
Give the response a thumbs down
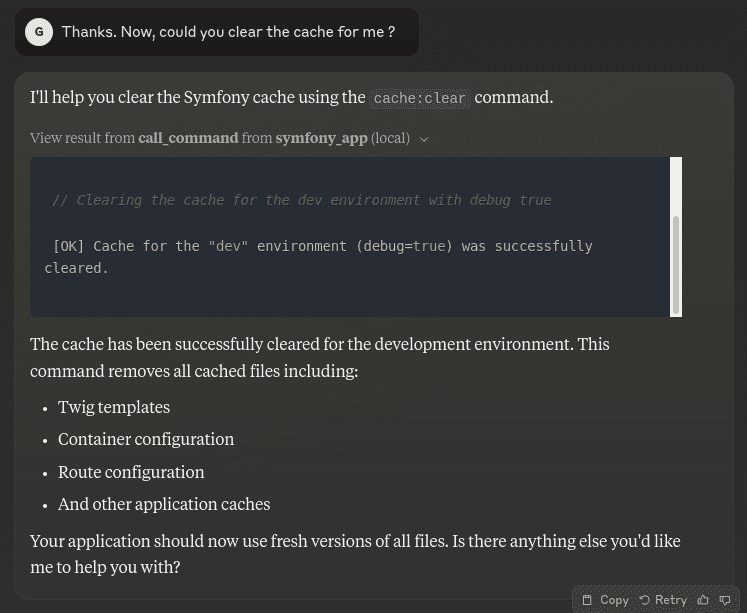725,600
